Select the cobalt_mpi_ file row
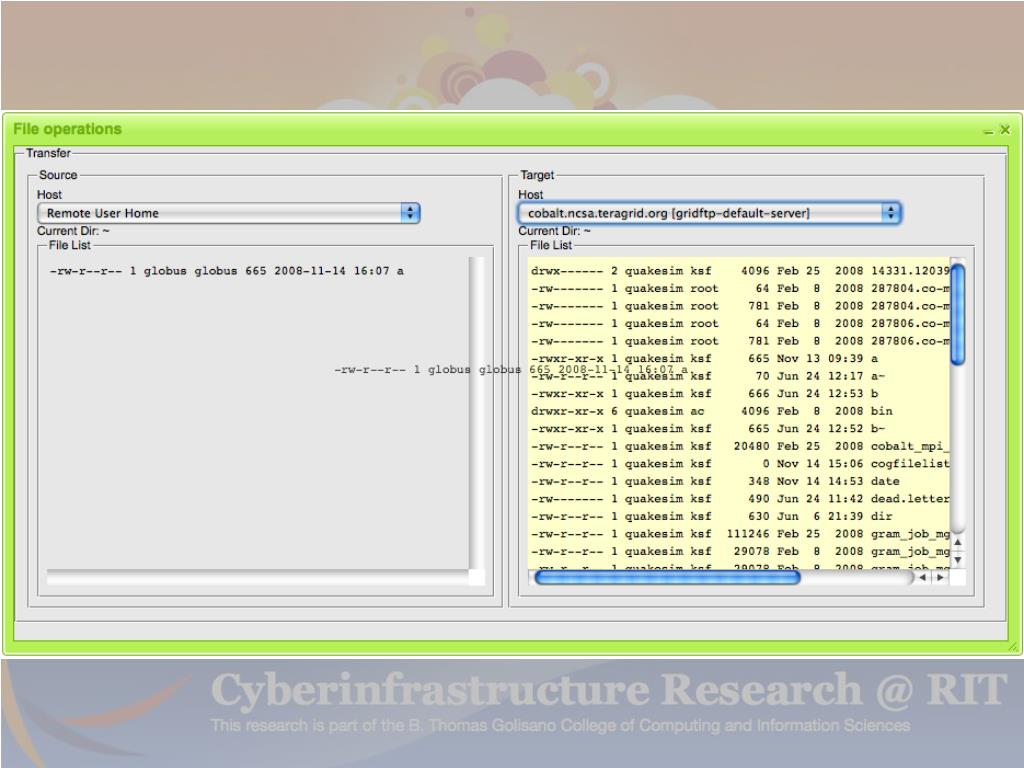 coord(739,447)
